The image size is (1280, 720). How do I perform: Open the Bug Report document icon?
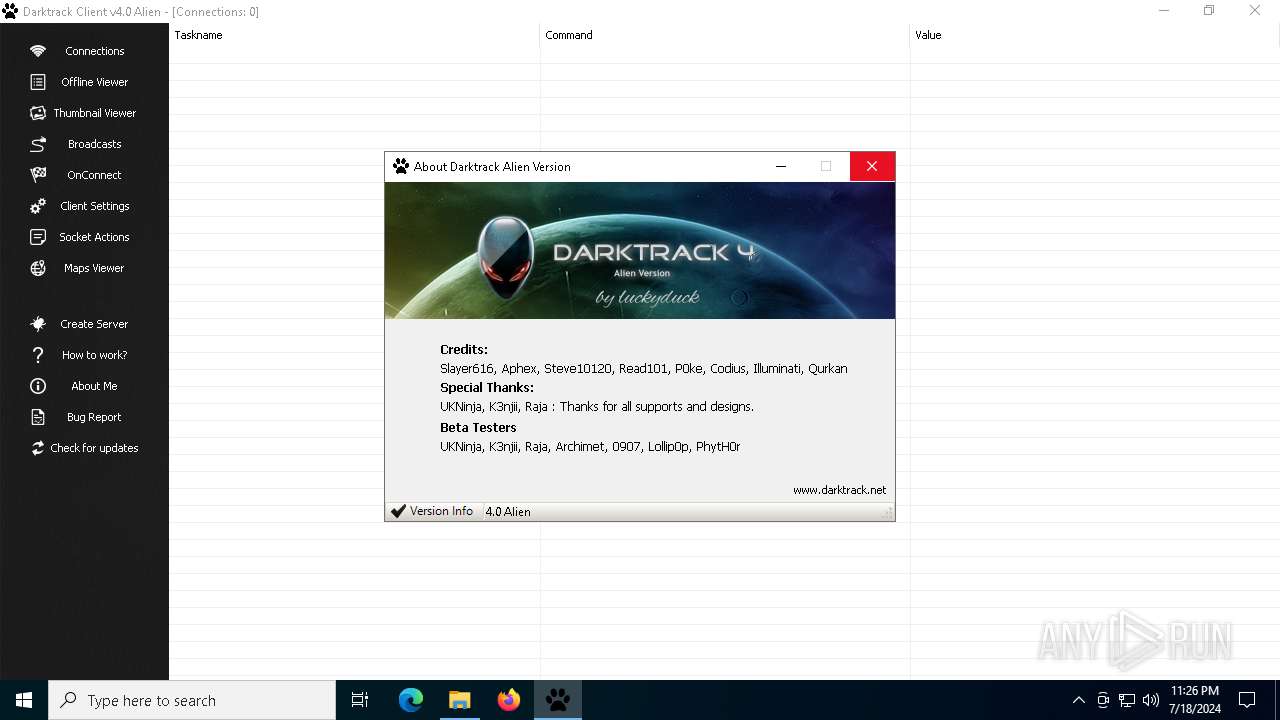pyautogui.click(x=38, y=417)
